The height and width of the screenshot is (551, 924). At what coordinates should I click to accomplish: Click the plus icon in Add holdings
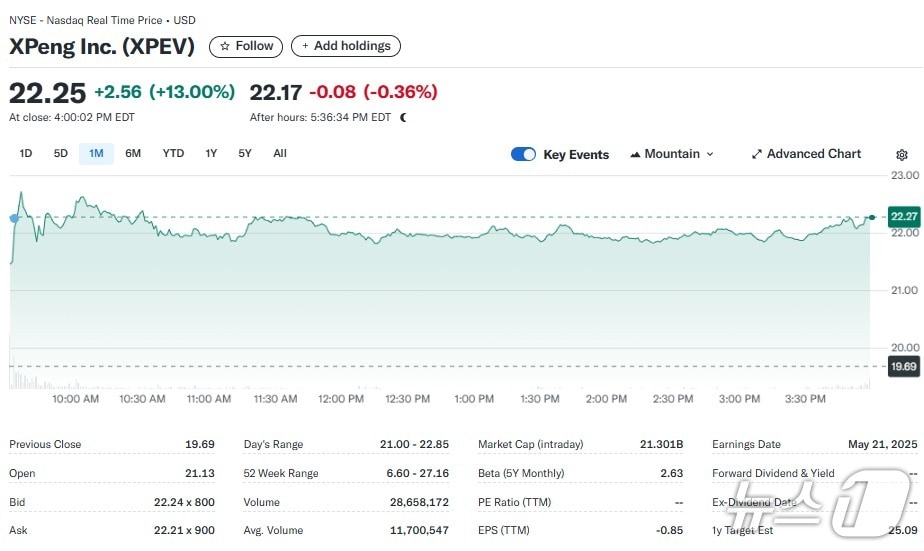pyautogui.click(x=305, y=46)
